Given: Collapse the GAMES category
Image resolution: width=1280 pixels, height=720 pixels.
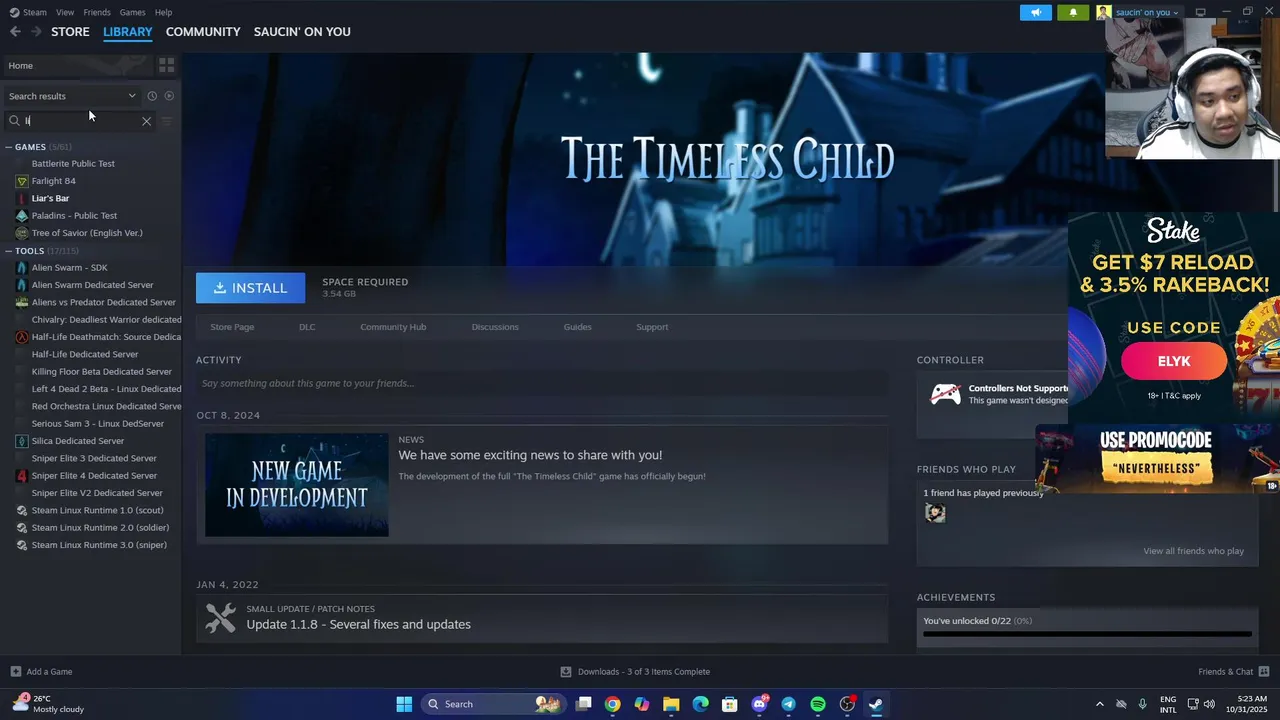Looking at the screenshot, I should [9, 147].
